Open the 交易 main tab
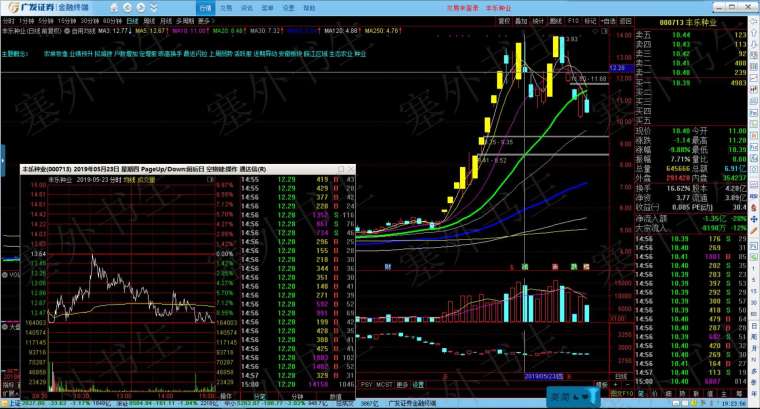This screenshot has height=409, width=760. point(226,8)
